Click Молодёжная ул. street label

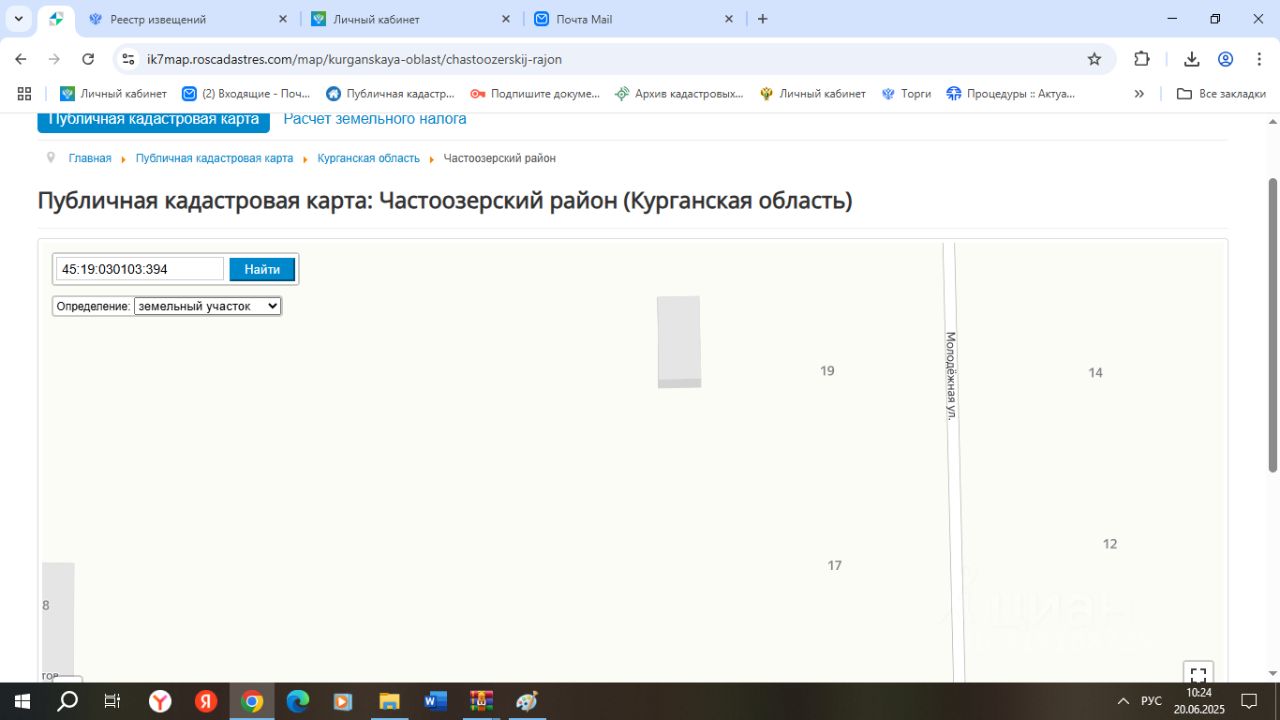click(x=951, y=376)
